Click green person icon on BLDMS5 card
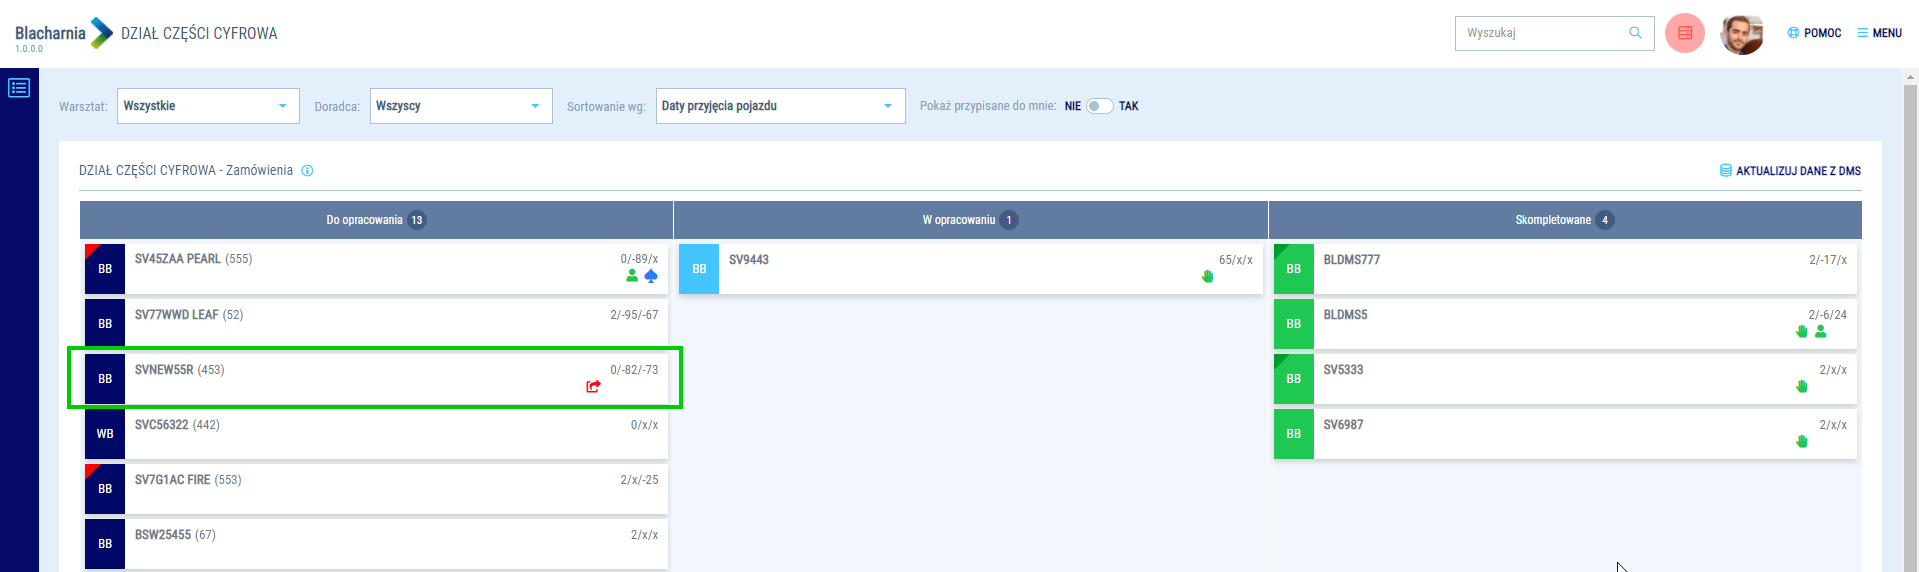The image size is (1919, 572). pyautogui.click(x=1820, y=331)
